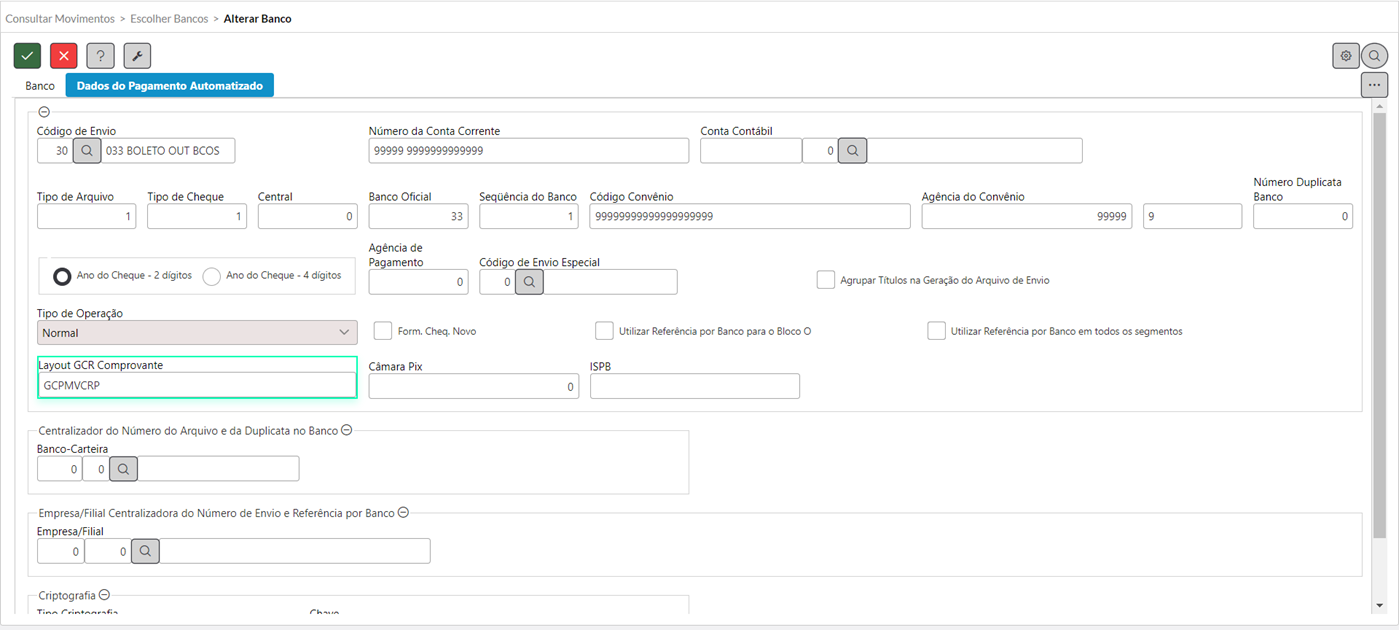Image resolution: width=1399 pixels, height=630 pixels.
Task: Focus the Código de Envio number field
Action: pyautogui.click(x=55, y=150)
